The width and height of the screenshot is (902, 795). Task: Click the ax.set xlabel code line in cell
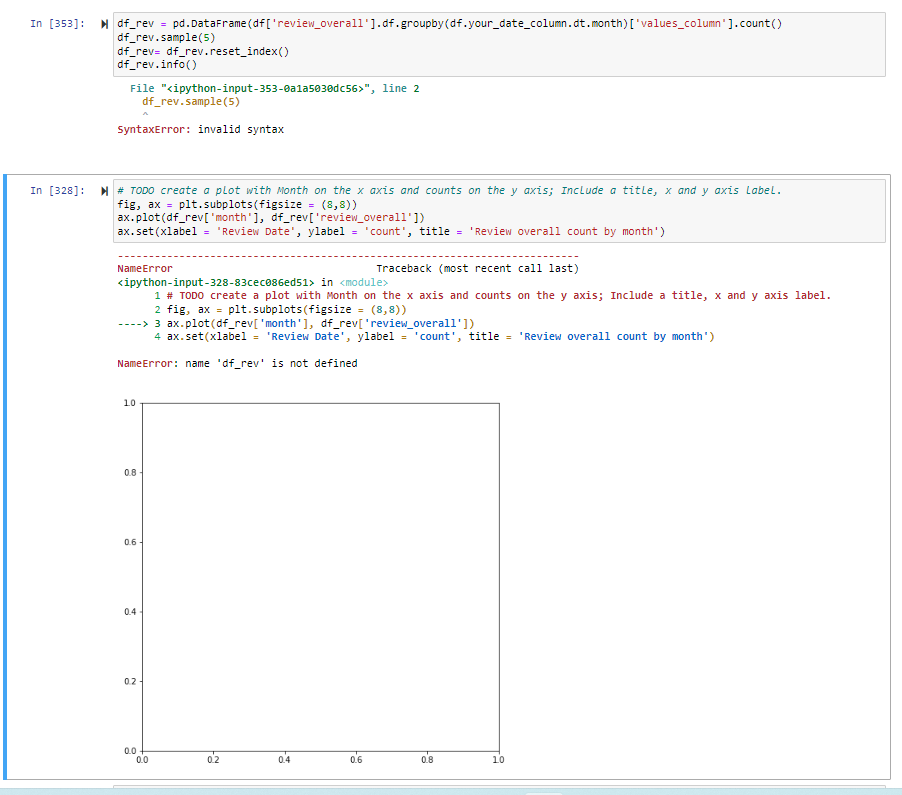(391, 231)
